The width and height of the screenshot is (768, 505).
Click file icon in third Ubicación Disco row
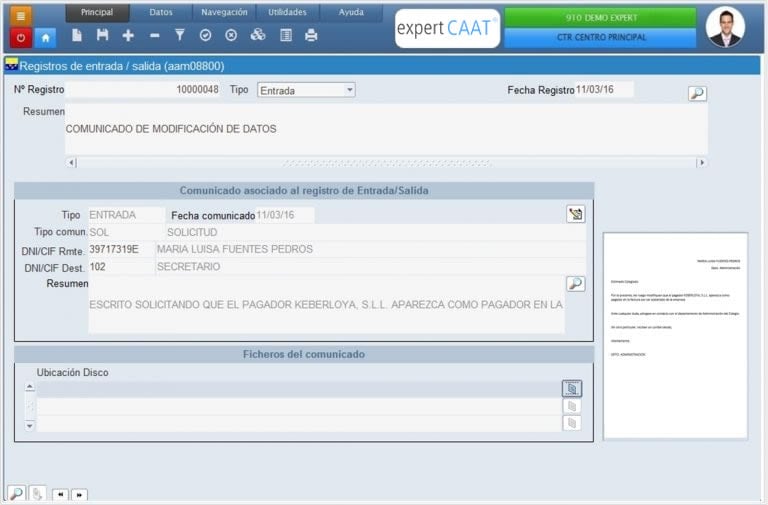[x=572, y=423]
